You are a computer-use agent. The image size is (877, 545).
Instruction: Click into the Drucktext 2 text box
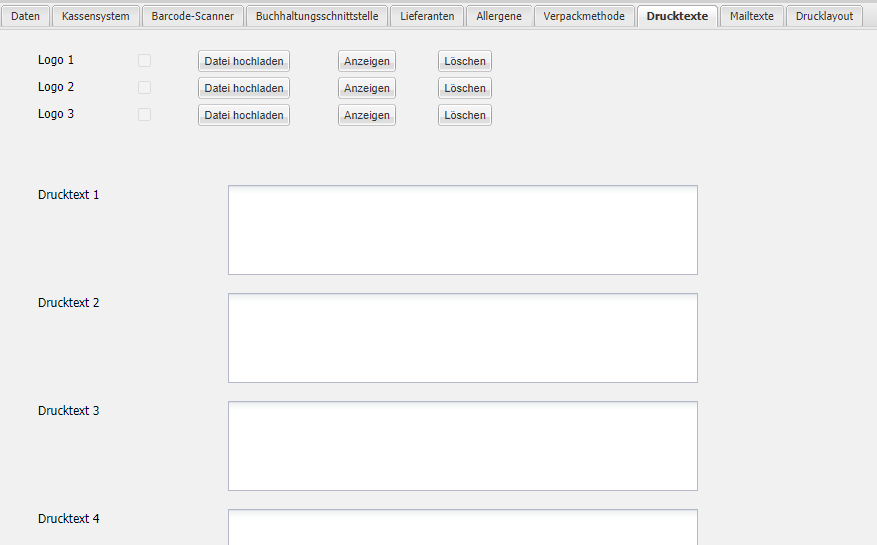coord(462,338)
